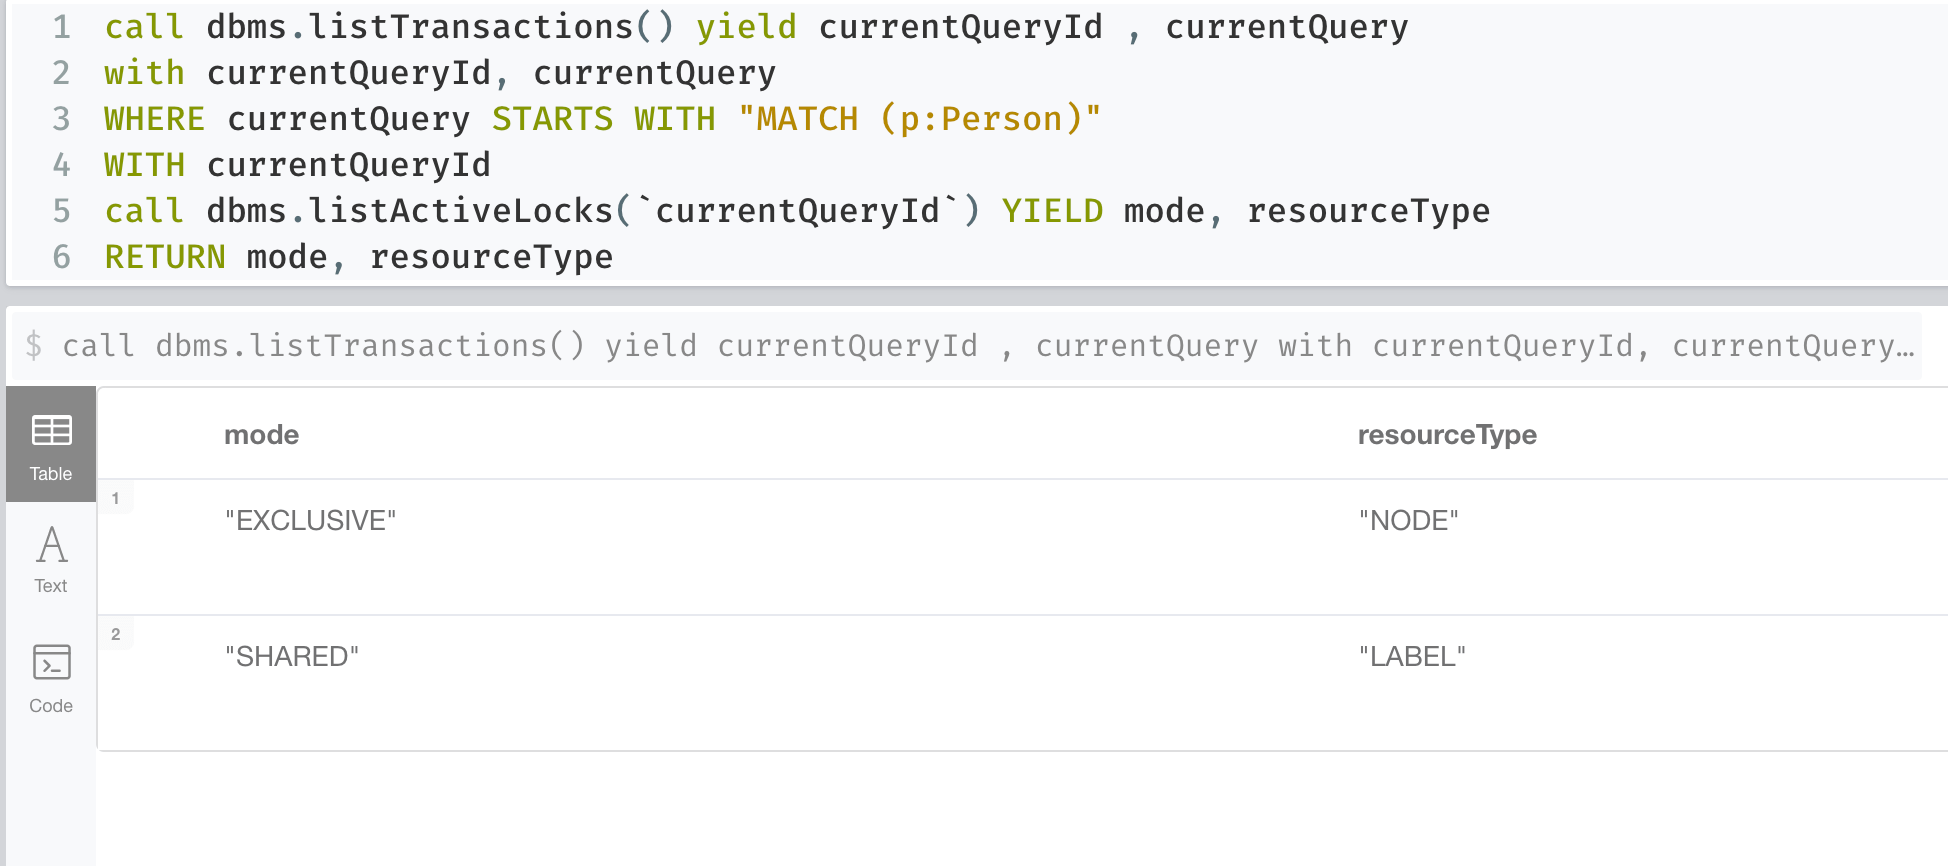Select the "NODE" resourceType cell
The image size is (1948, 866).
[x=1408, y=520]
